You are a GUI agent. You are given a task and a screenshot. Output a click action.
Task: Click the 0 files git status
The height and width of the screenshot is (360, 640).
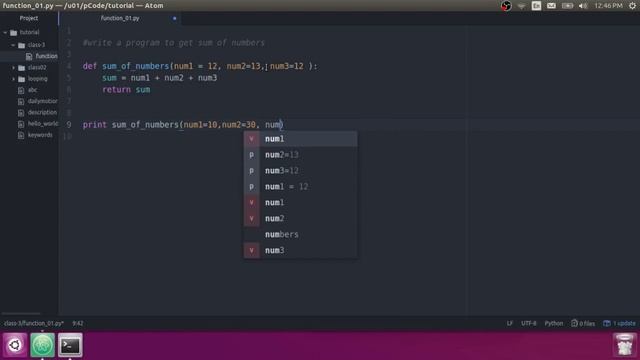(x=583, y=323)
